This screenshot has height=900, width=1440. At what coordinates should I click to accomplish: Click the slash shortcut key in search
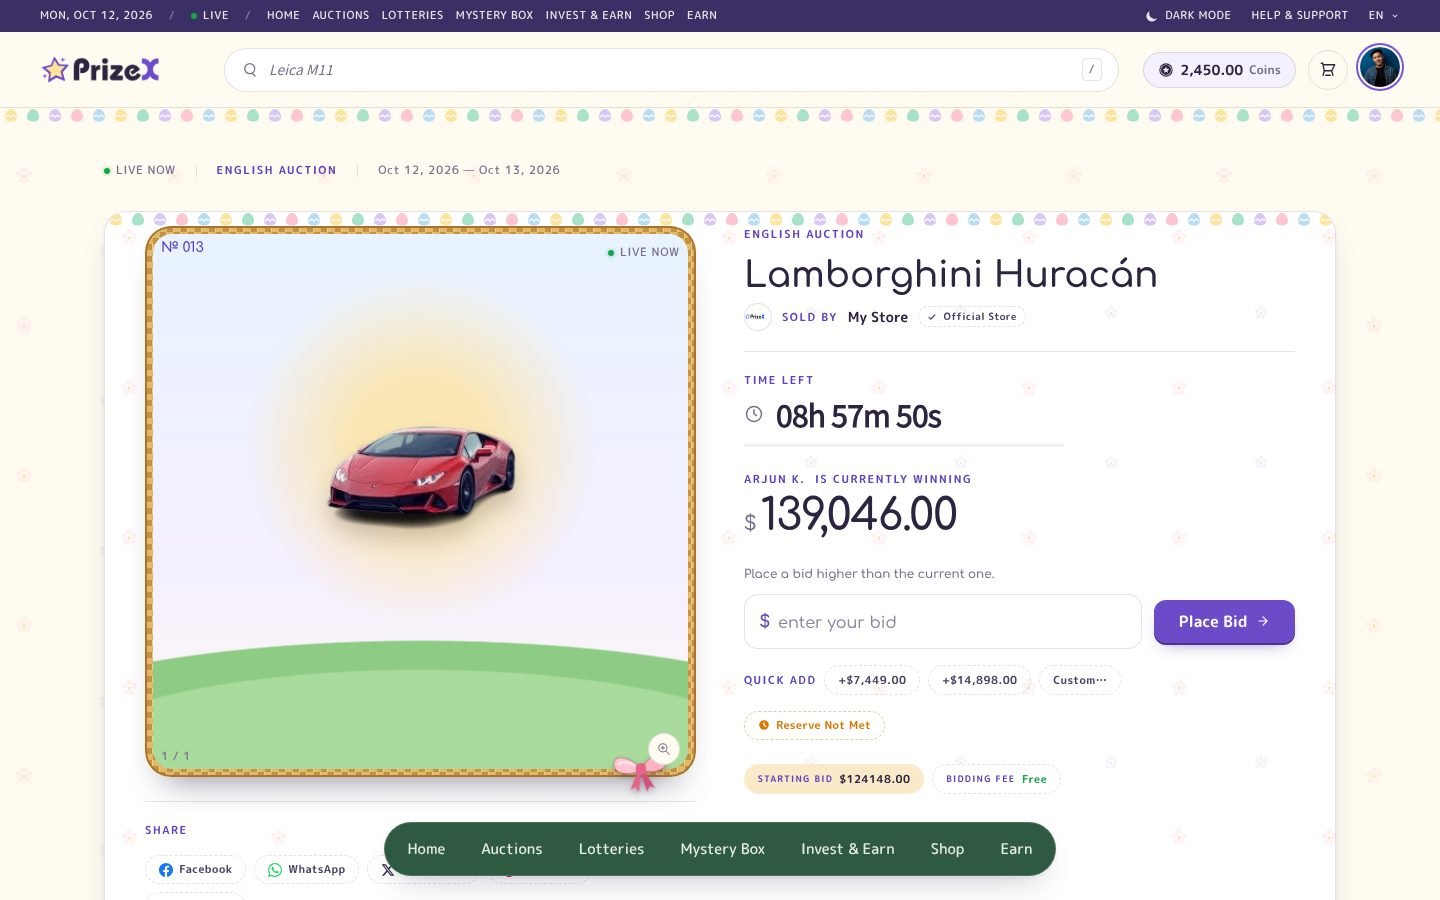click(x=1092, y=70)
